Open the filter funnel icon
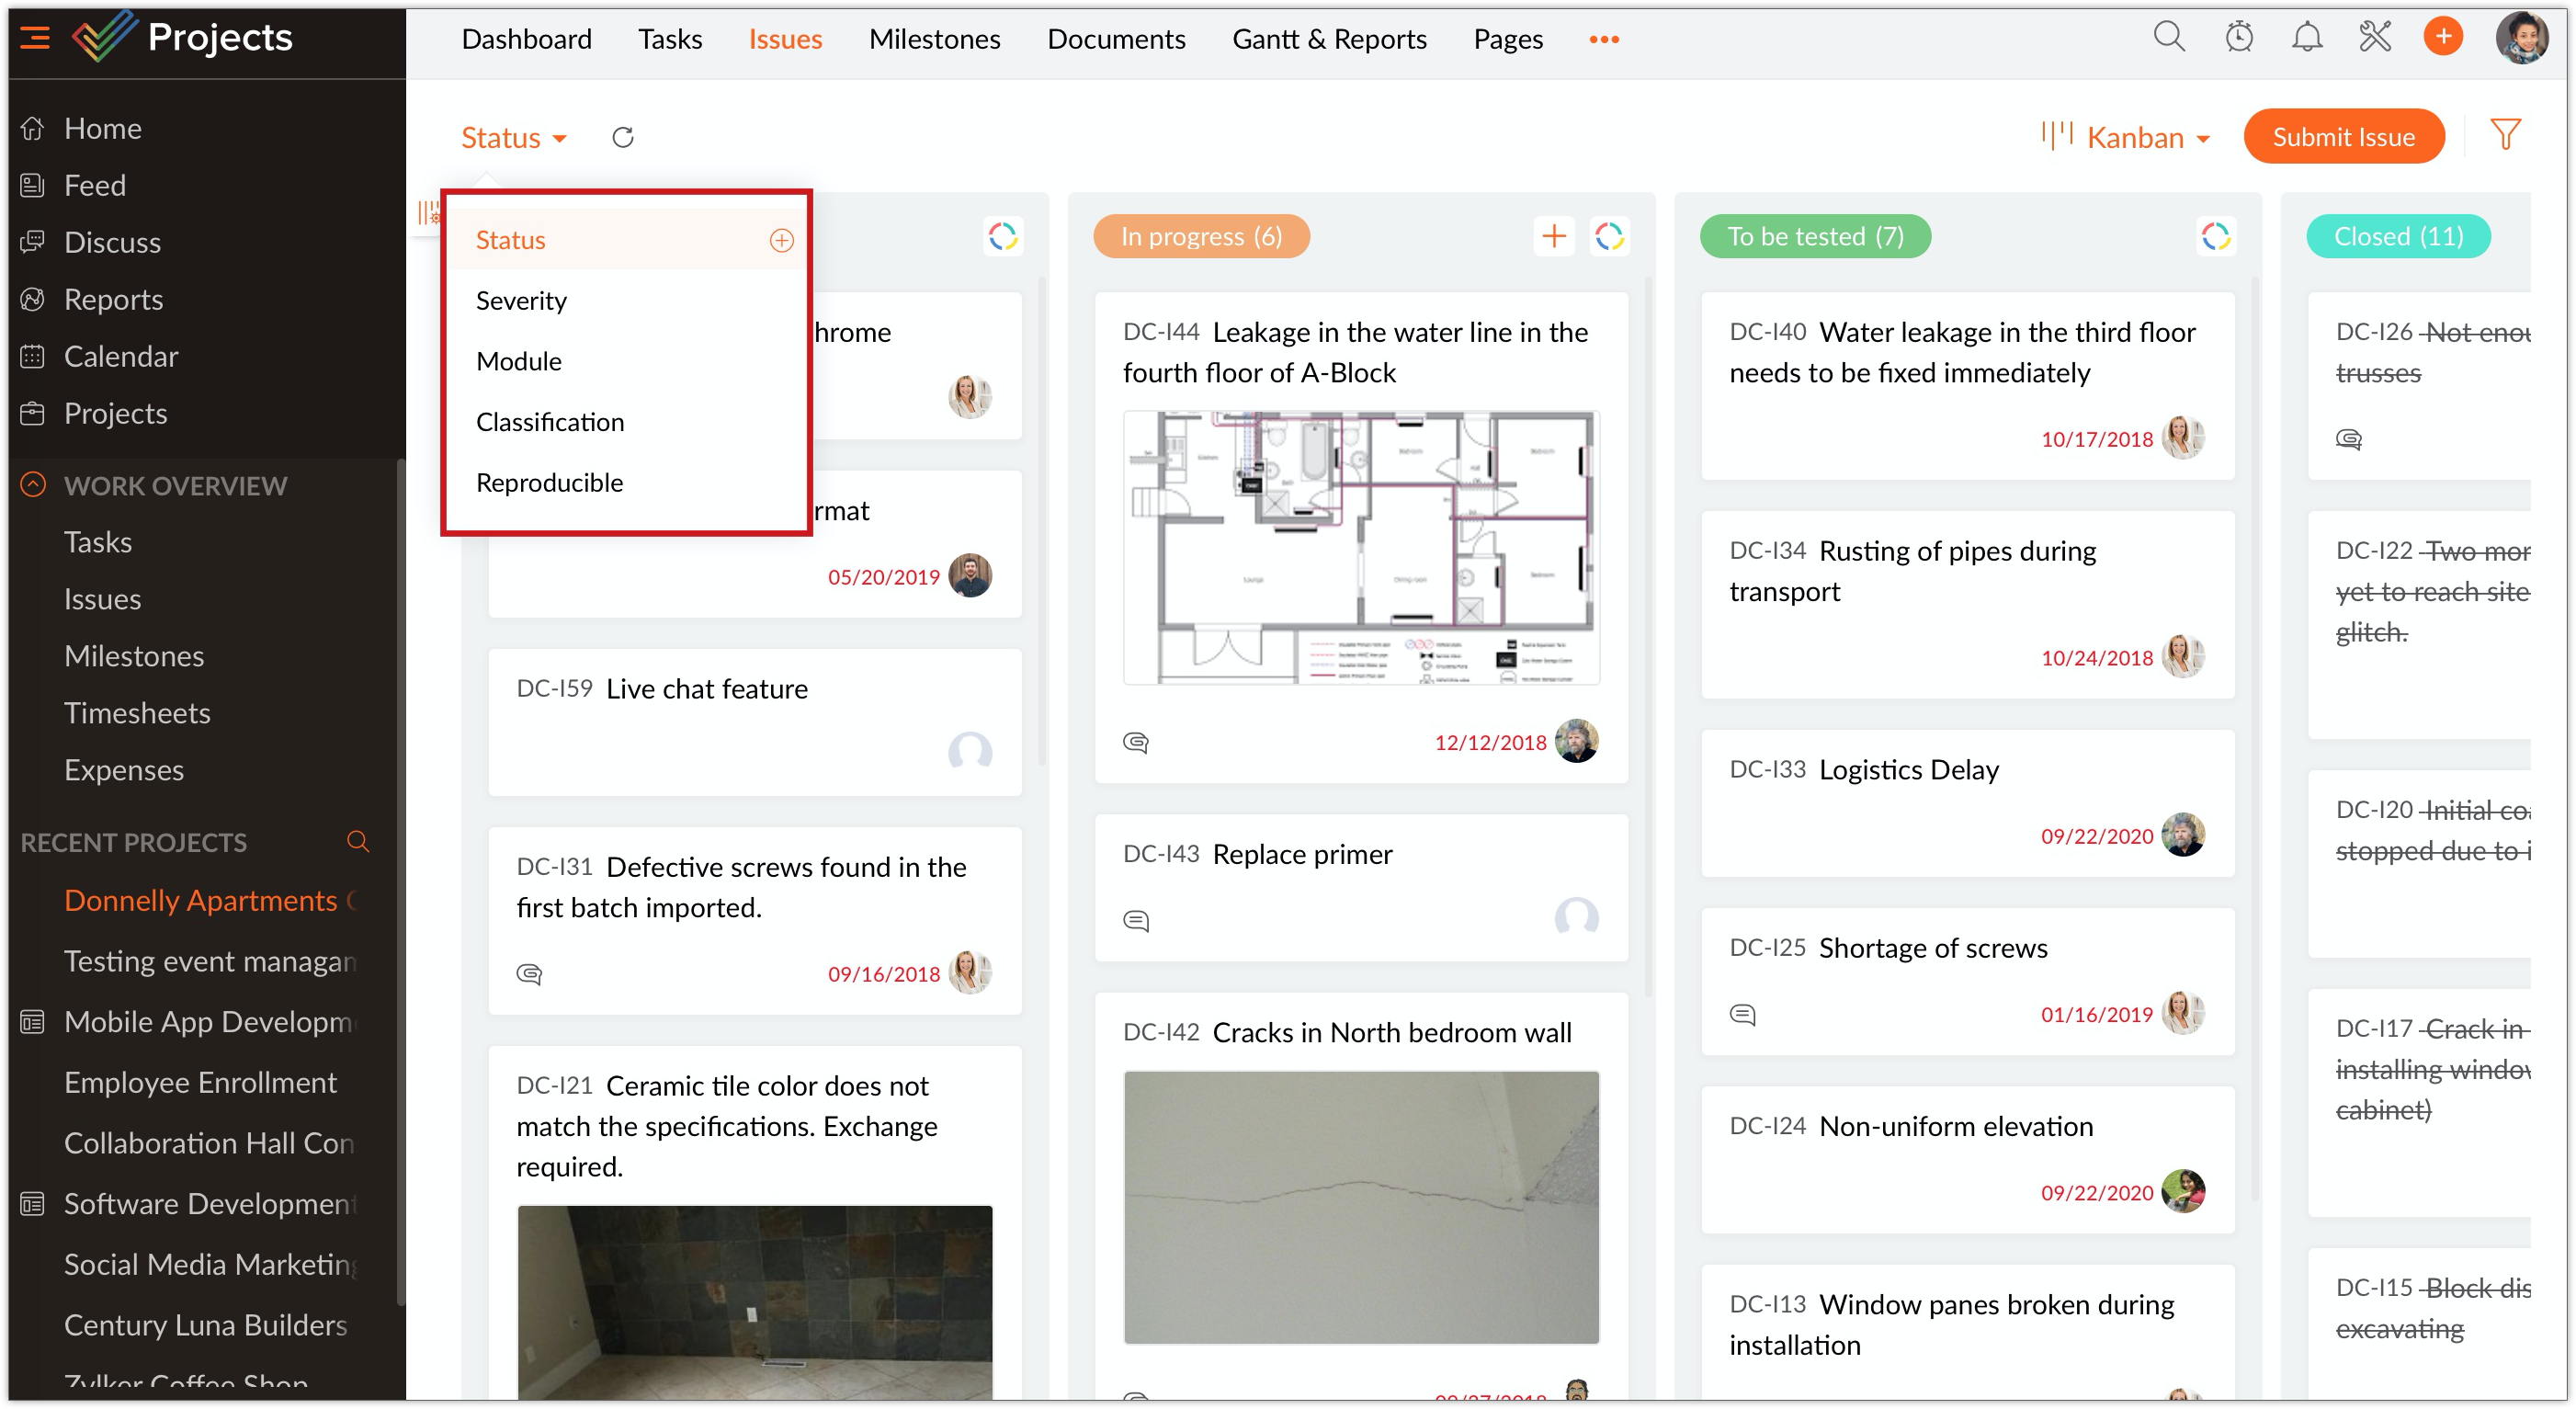 click(x=2505, y=135)
